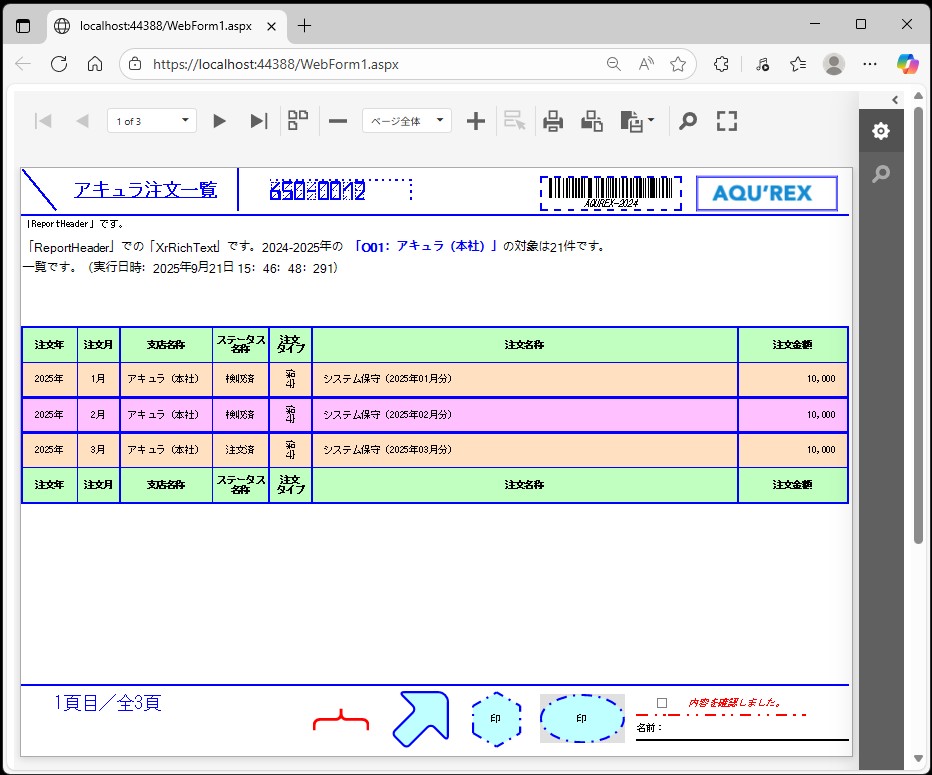
Task: Open the search tab in right sidebar
Action: [880, 174]
